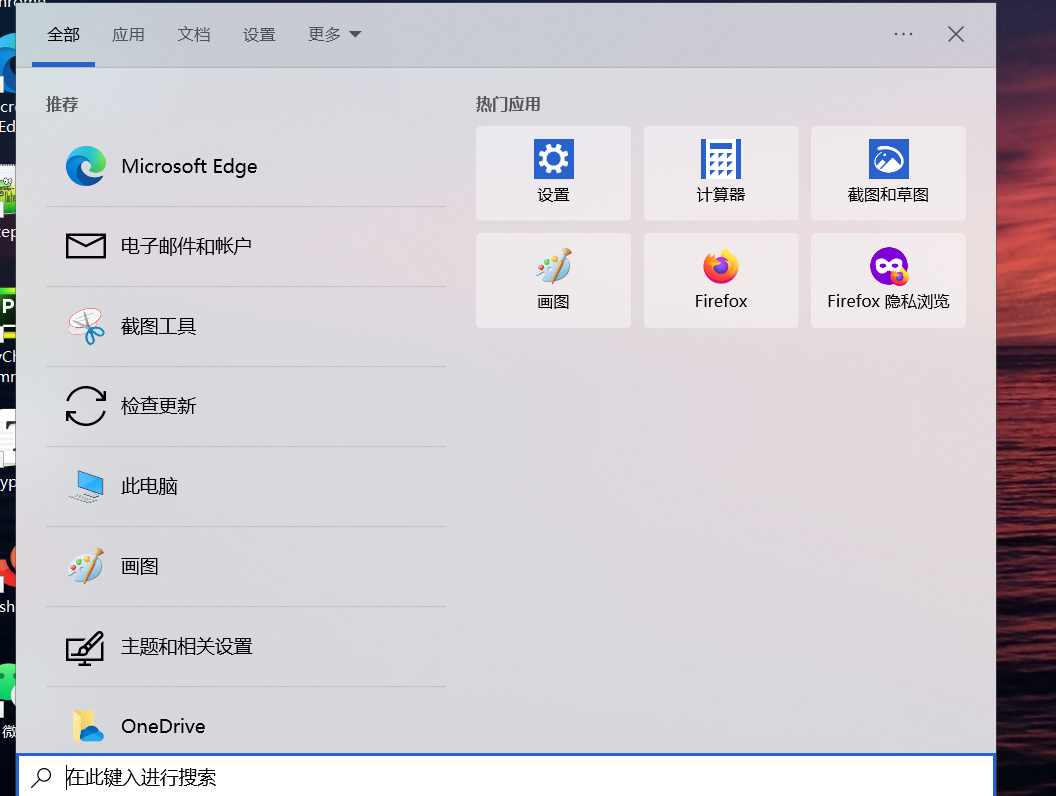Viewport: 1056px width, 796px height.
Task: Click the 电子邮件和帐户 envelope icon
Action: pos(86,246)
